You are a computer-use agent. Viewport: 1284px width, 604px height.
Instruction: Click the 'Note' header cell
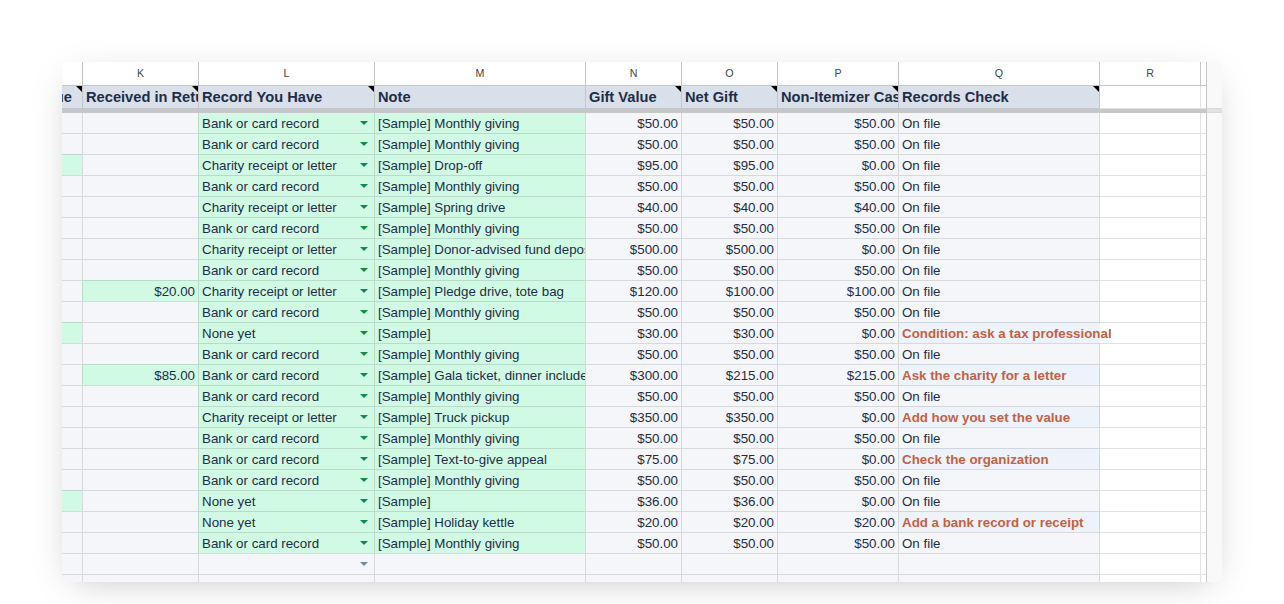(480, 97)
